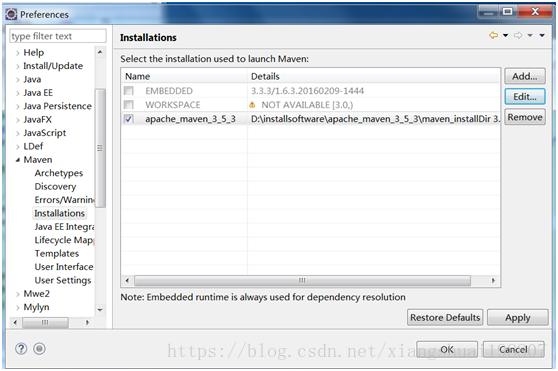Expand the Mylyn tree node

(17, 308)
